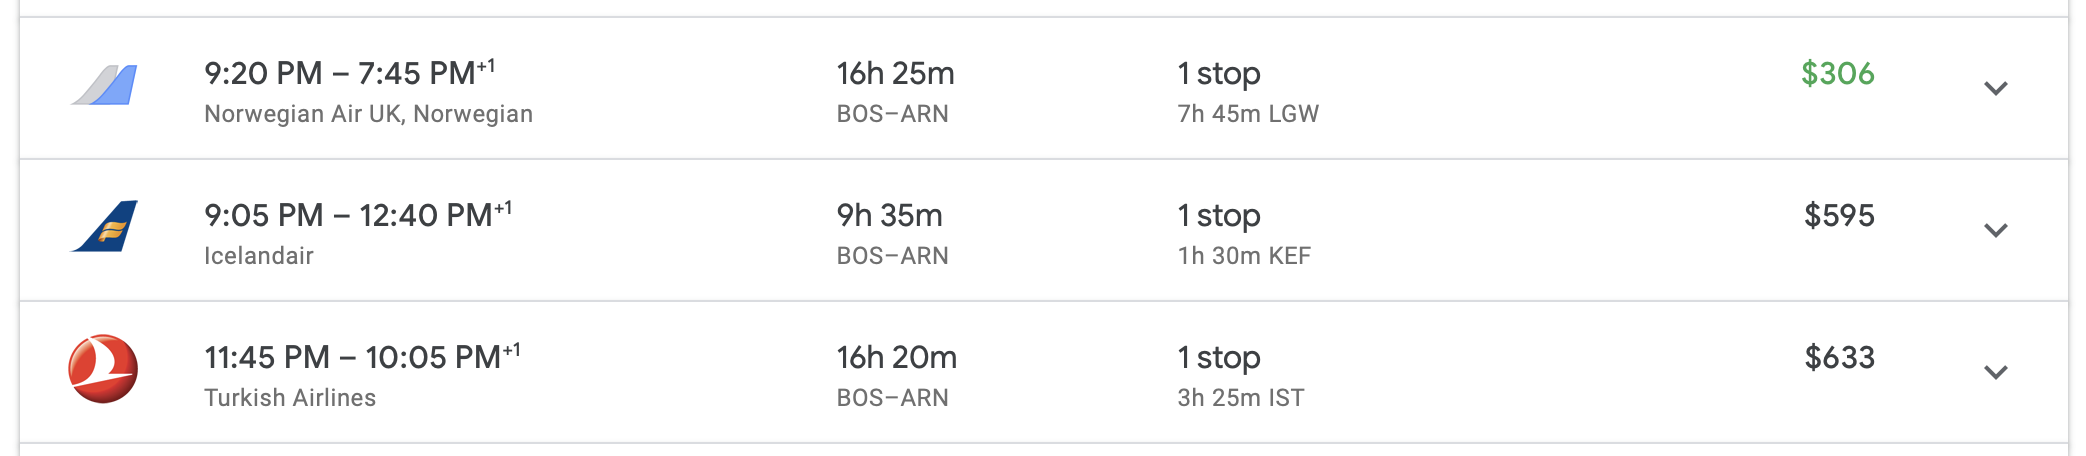The image size is (2086, 456).
Task: Click the Icelandair tail logo
Action: (x=104, y=227)
